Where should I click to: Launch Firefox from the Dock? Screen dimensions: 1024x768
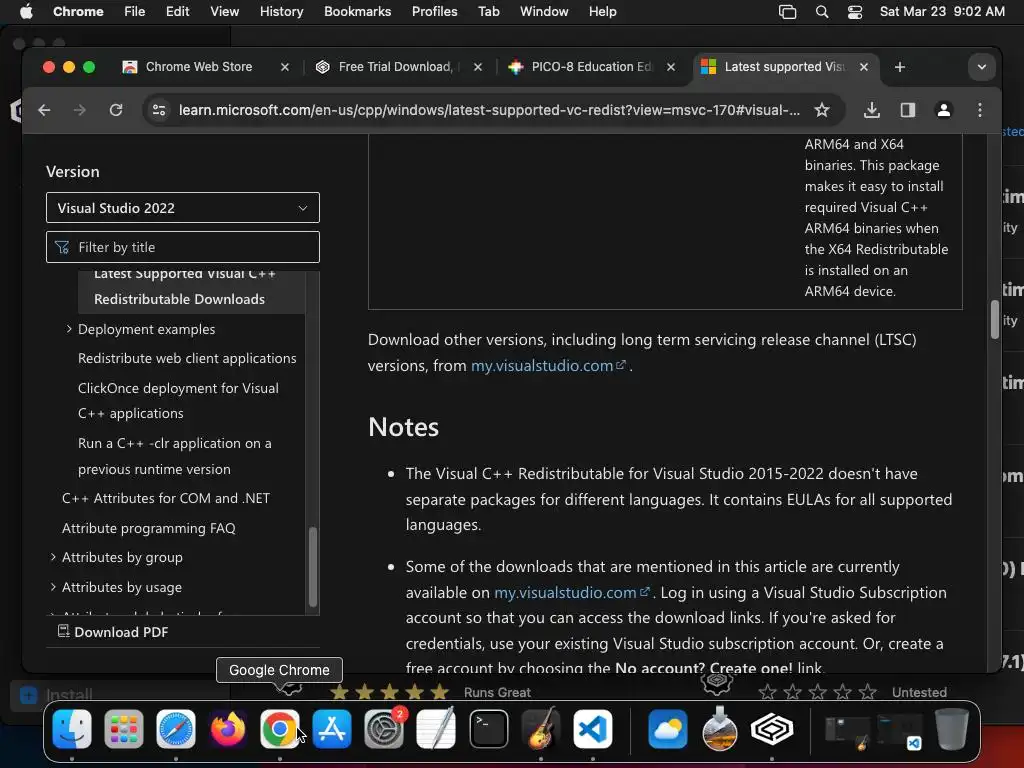pyautogui.click(x=227, y=729)
